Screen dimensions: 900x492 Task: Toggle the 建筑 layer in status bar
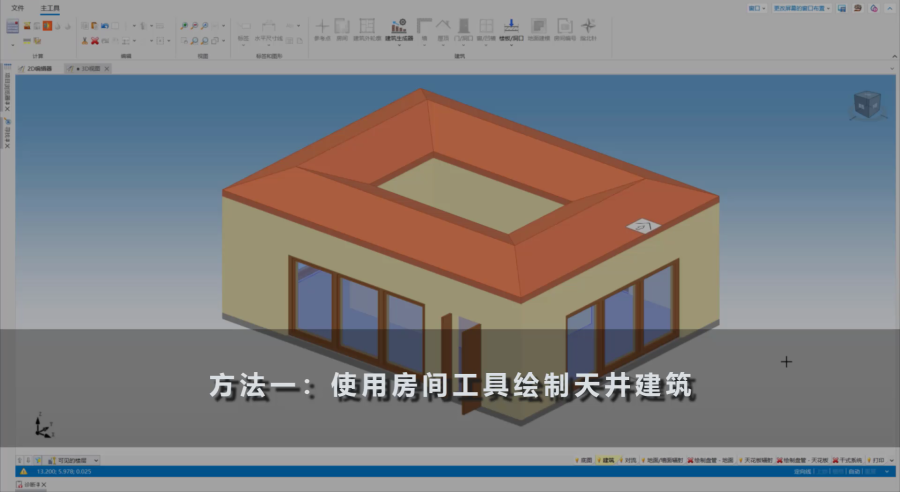click(x=604, y=460)
